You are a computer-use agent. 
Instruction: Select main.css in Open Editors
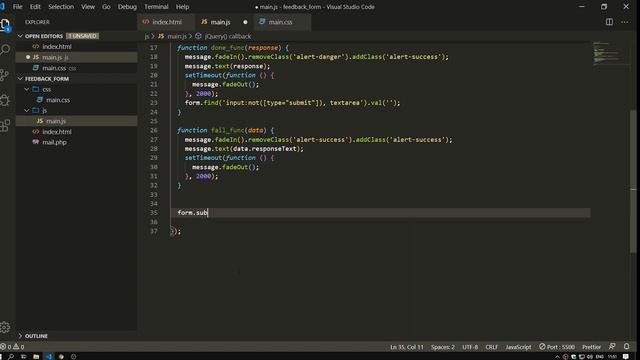coord(76,68)
